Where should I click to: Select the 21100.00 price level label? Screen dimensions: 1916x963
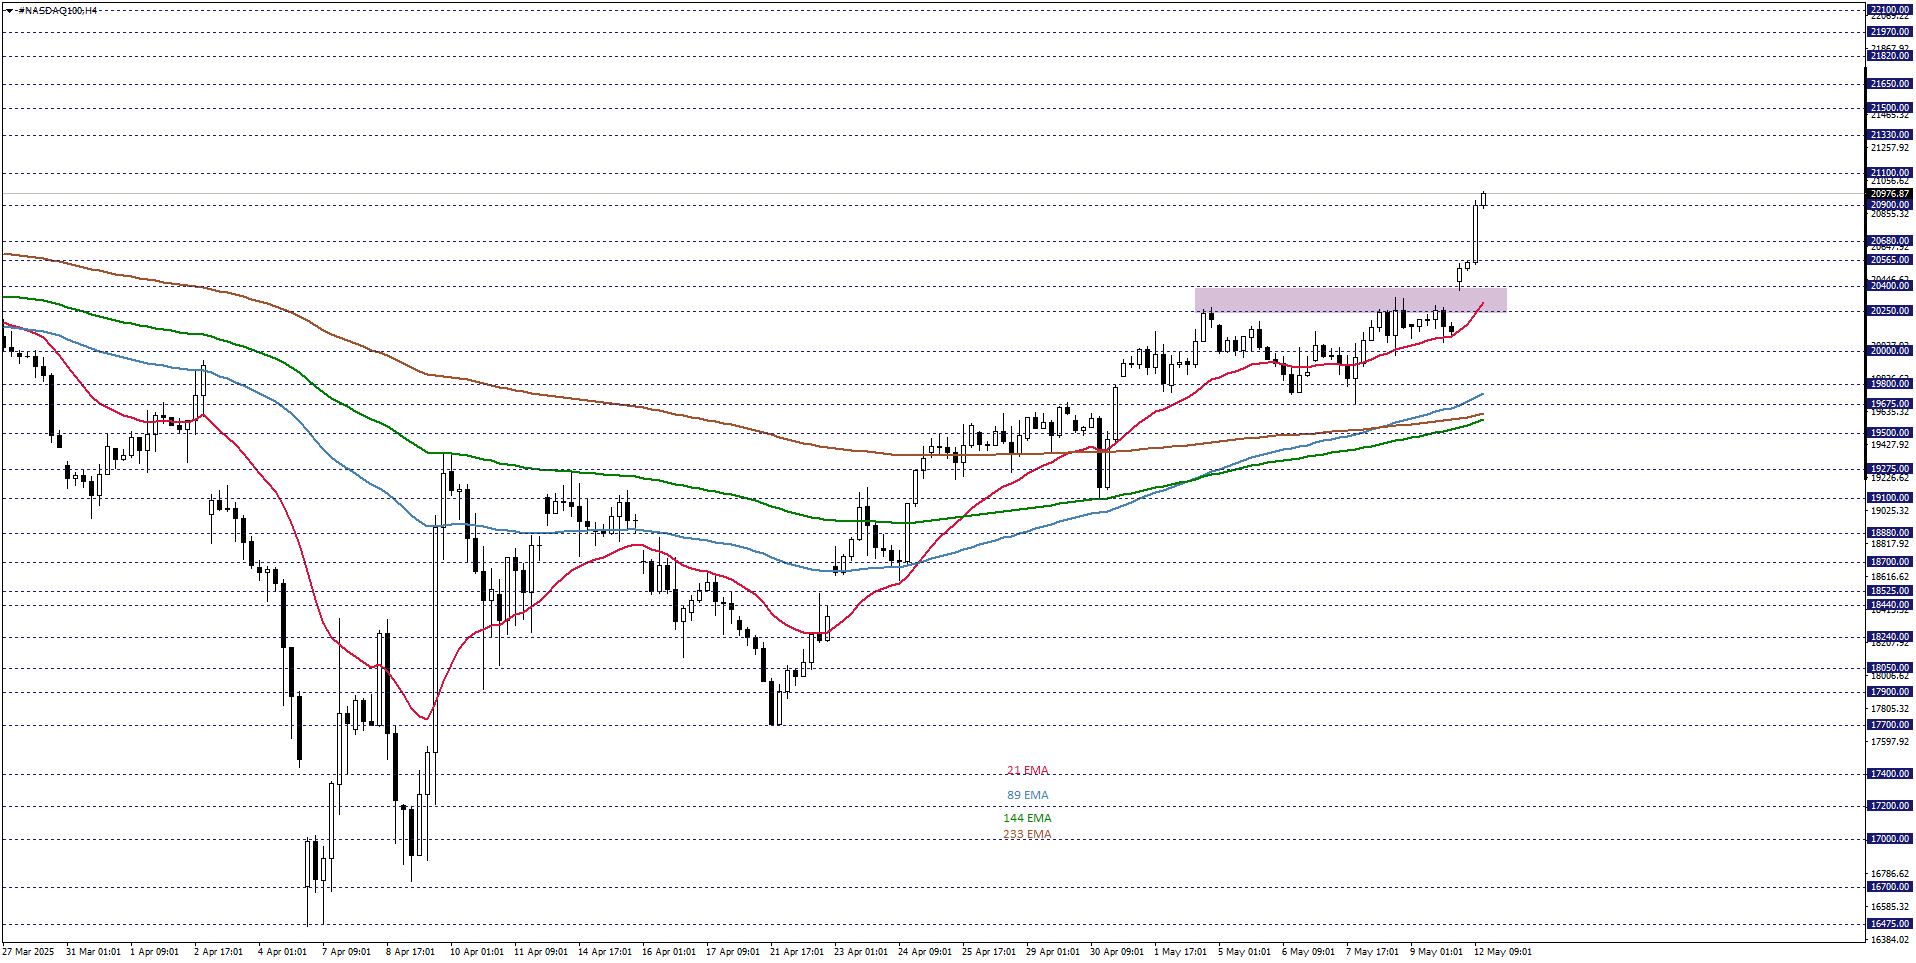[x=1889, y=173]
